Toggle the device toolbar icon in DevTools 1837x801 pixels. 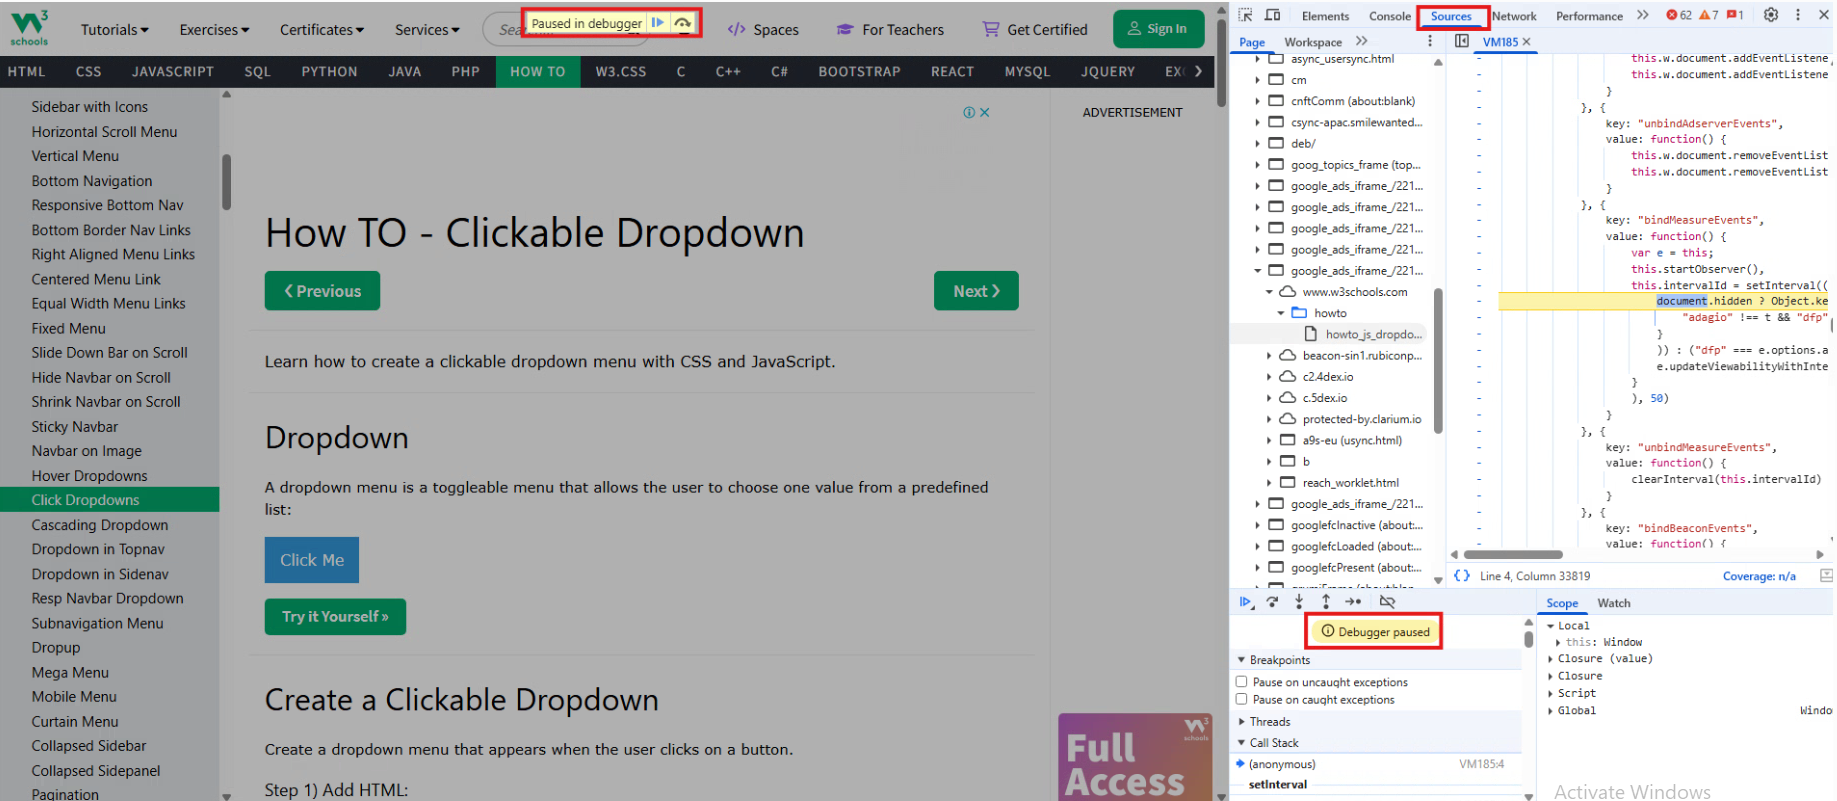pyautogui.click(x=1272, y=15)
